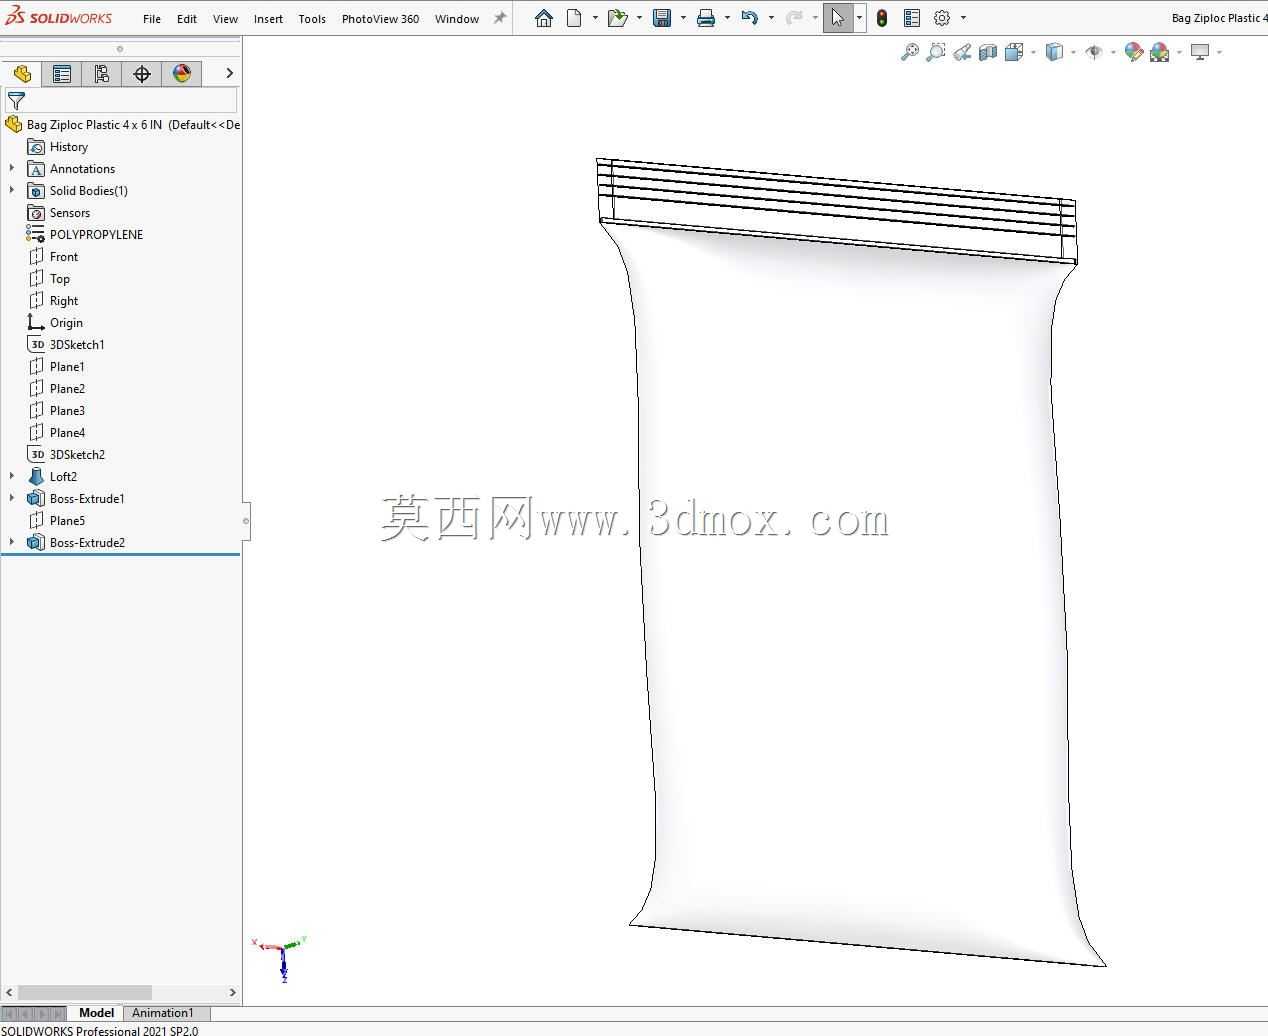Viewport: 1268px width, 1036px height.
Task: Expand the Solid Bodies(1) node
Action: click(x=12, y=190)
